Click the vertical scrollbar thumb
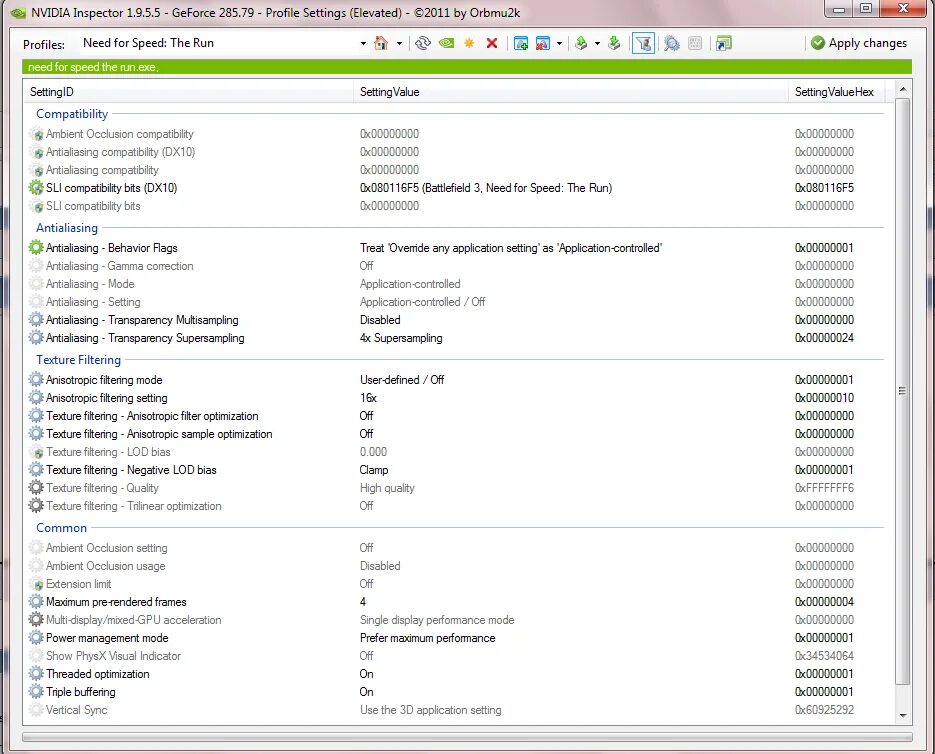935x754 pixels. (903, 391)
